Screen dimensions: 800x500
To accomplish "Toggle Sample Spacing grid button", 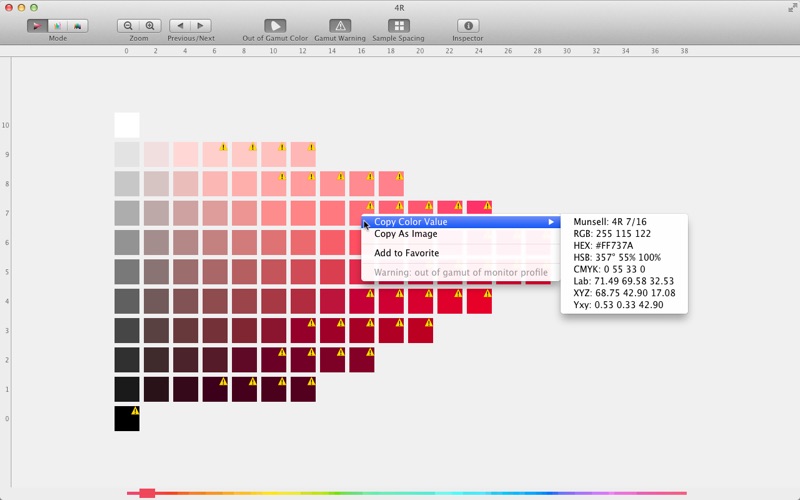I will 398,26.
